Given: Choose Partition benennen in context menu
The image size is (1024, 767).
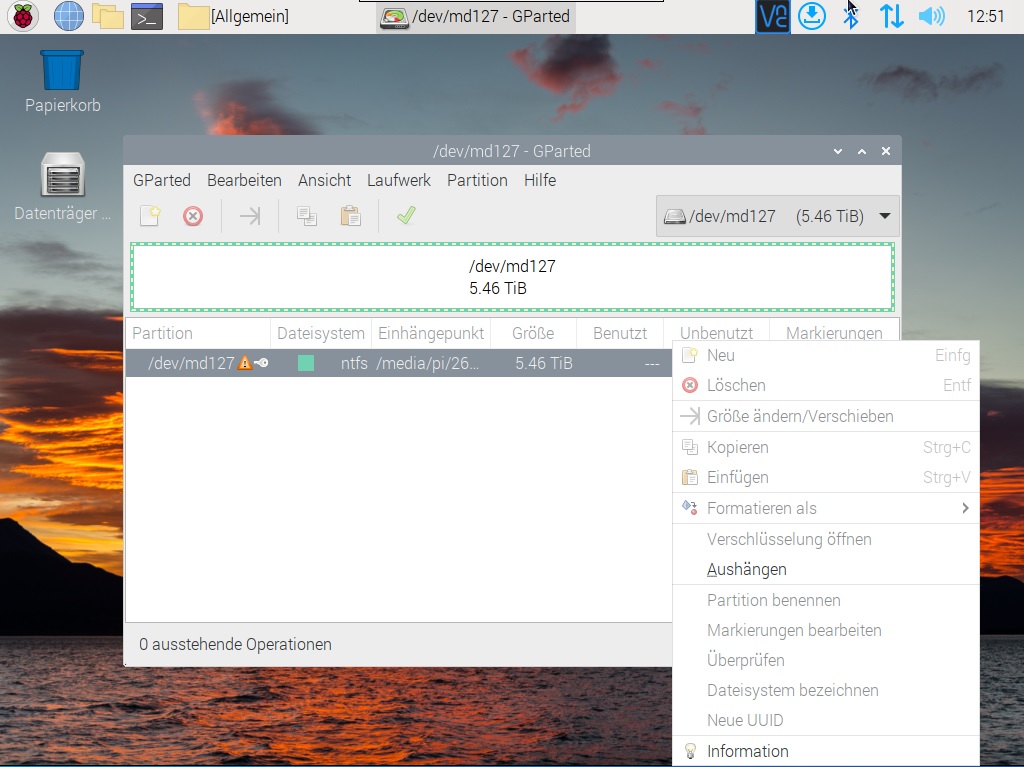Looking at the screenshot, I should [826, 600].
